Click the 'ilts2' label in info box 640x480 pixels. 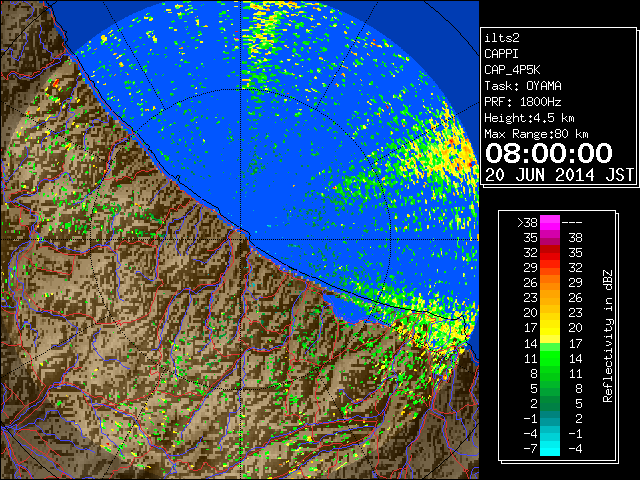(502, 38)
